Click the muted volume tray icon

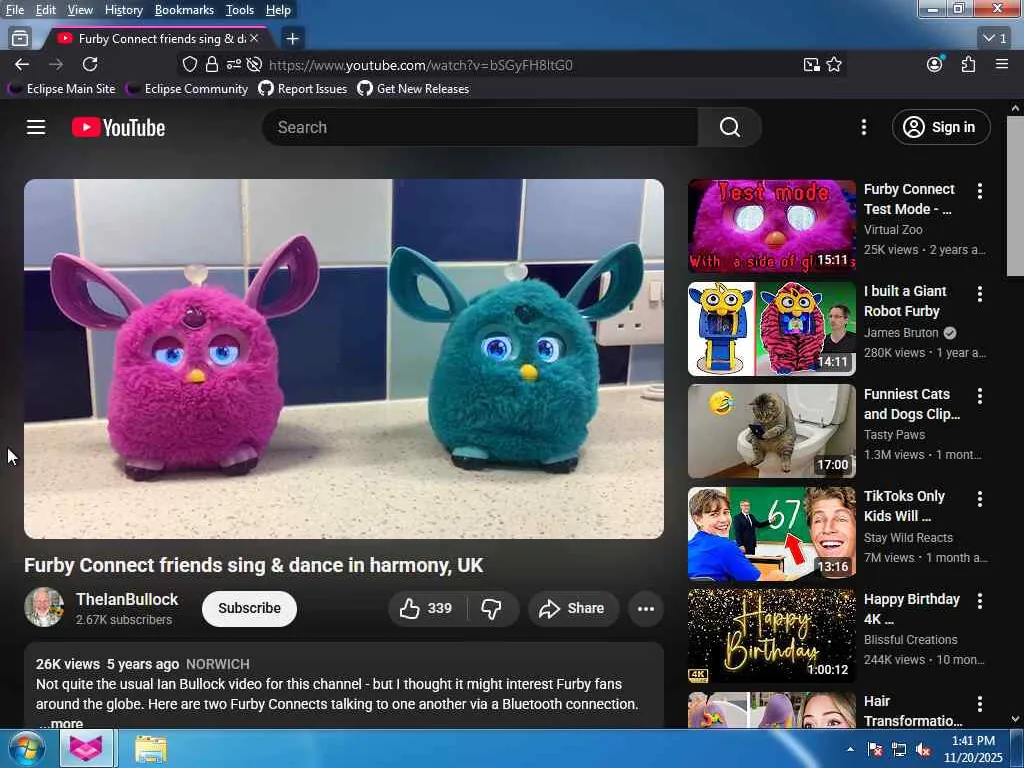923,750
